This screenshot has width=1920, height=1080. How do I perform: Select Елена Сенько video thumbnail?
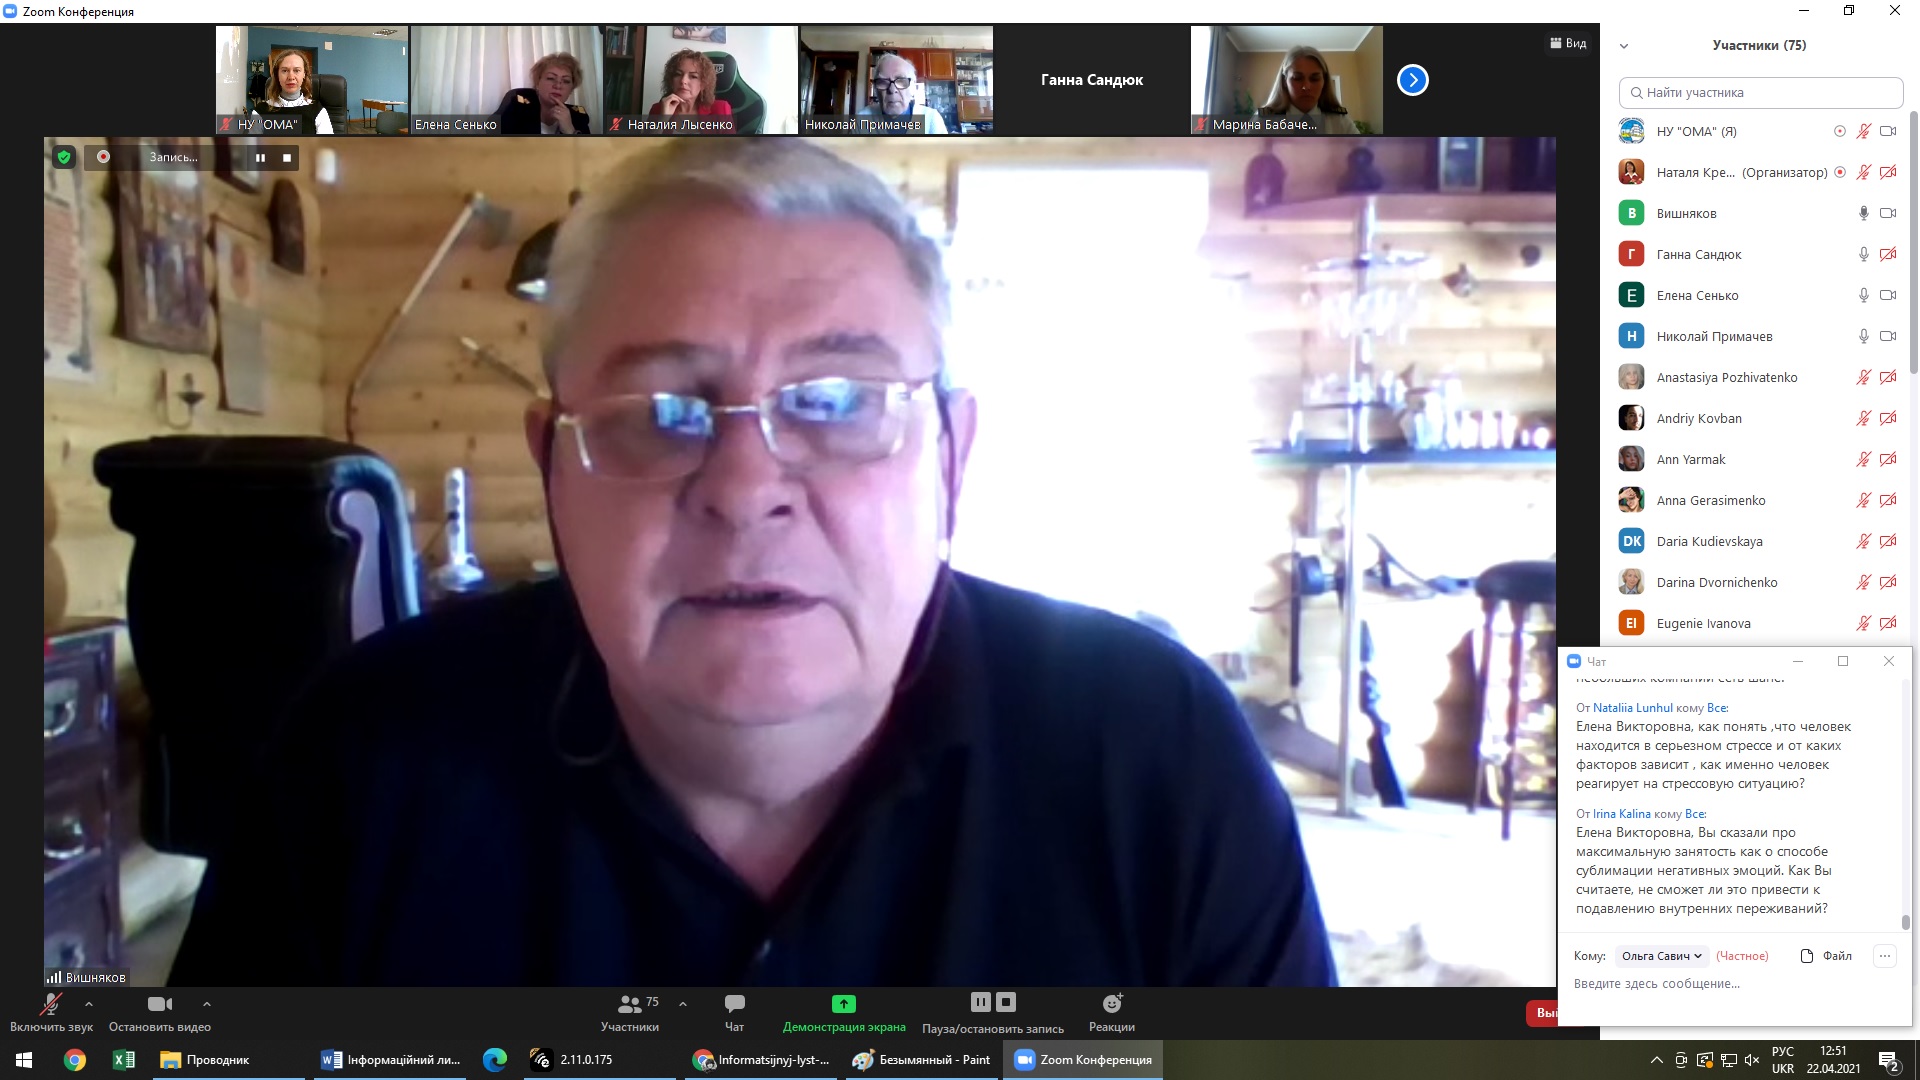(x=506, y=80)
